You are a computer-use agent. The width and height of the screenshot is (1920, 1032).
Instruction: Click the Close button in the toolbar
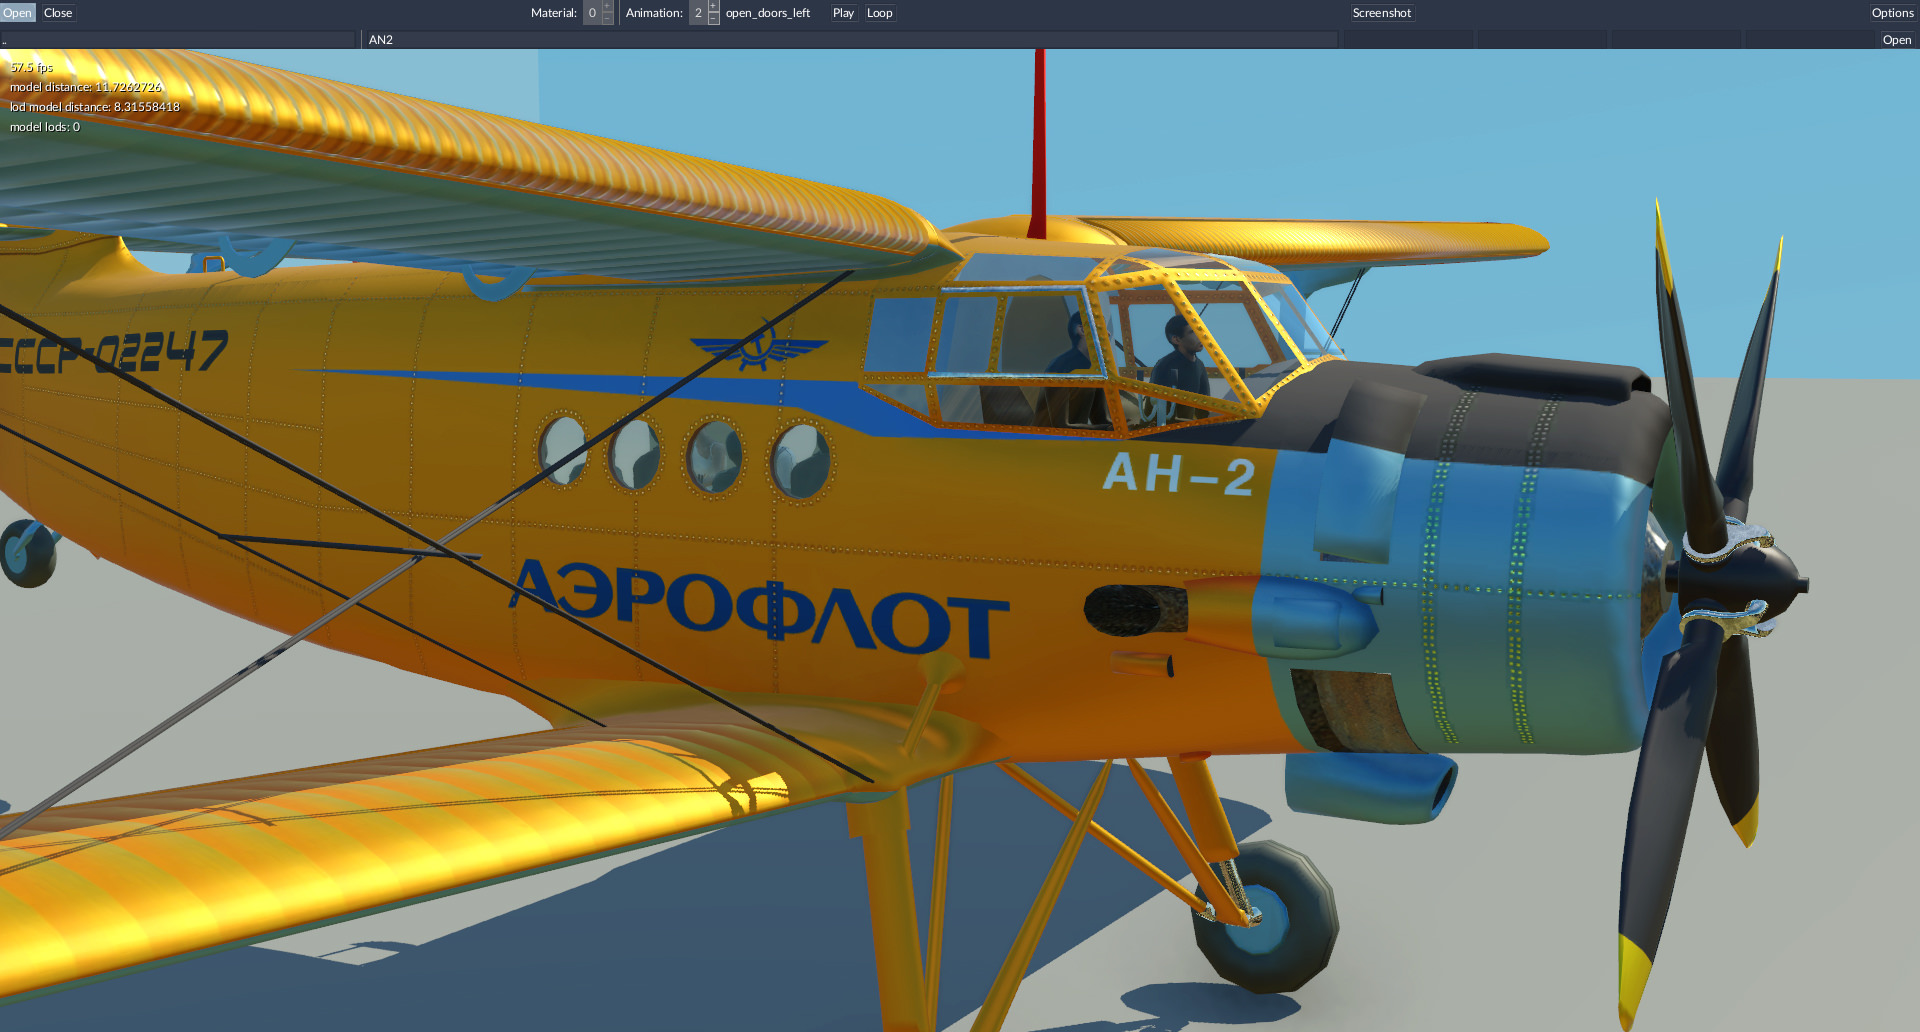point(58,13)
